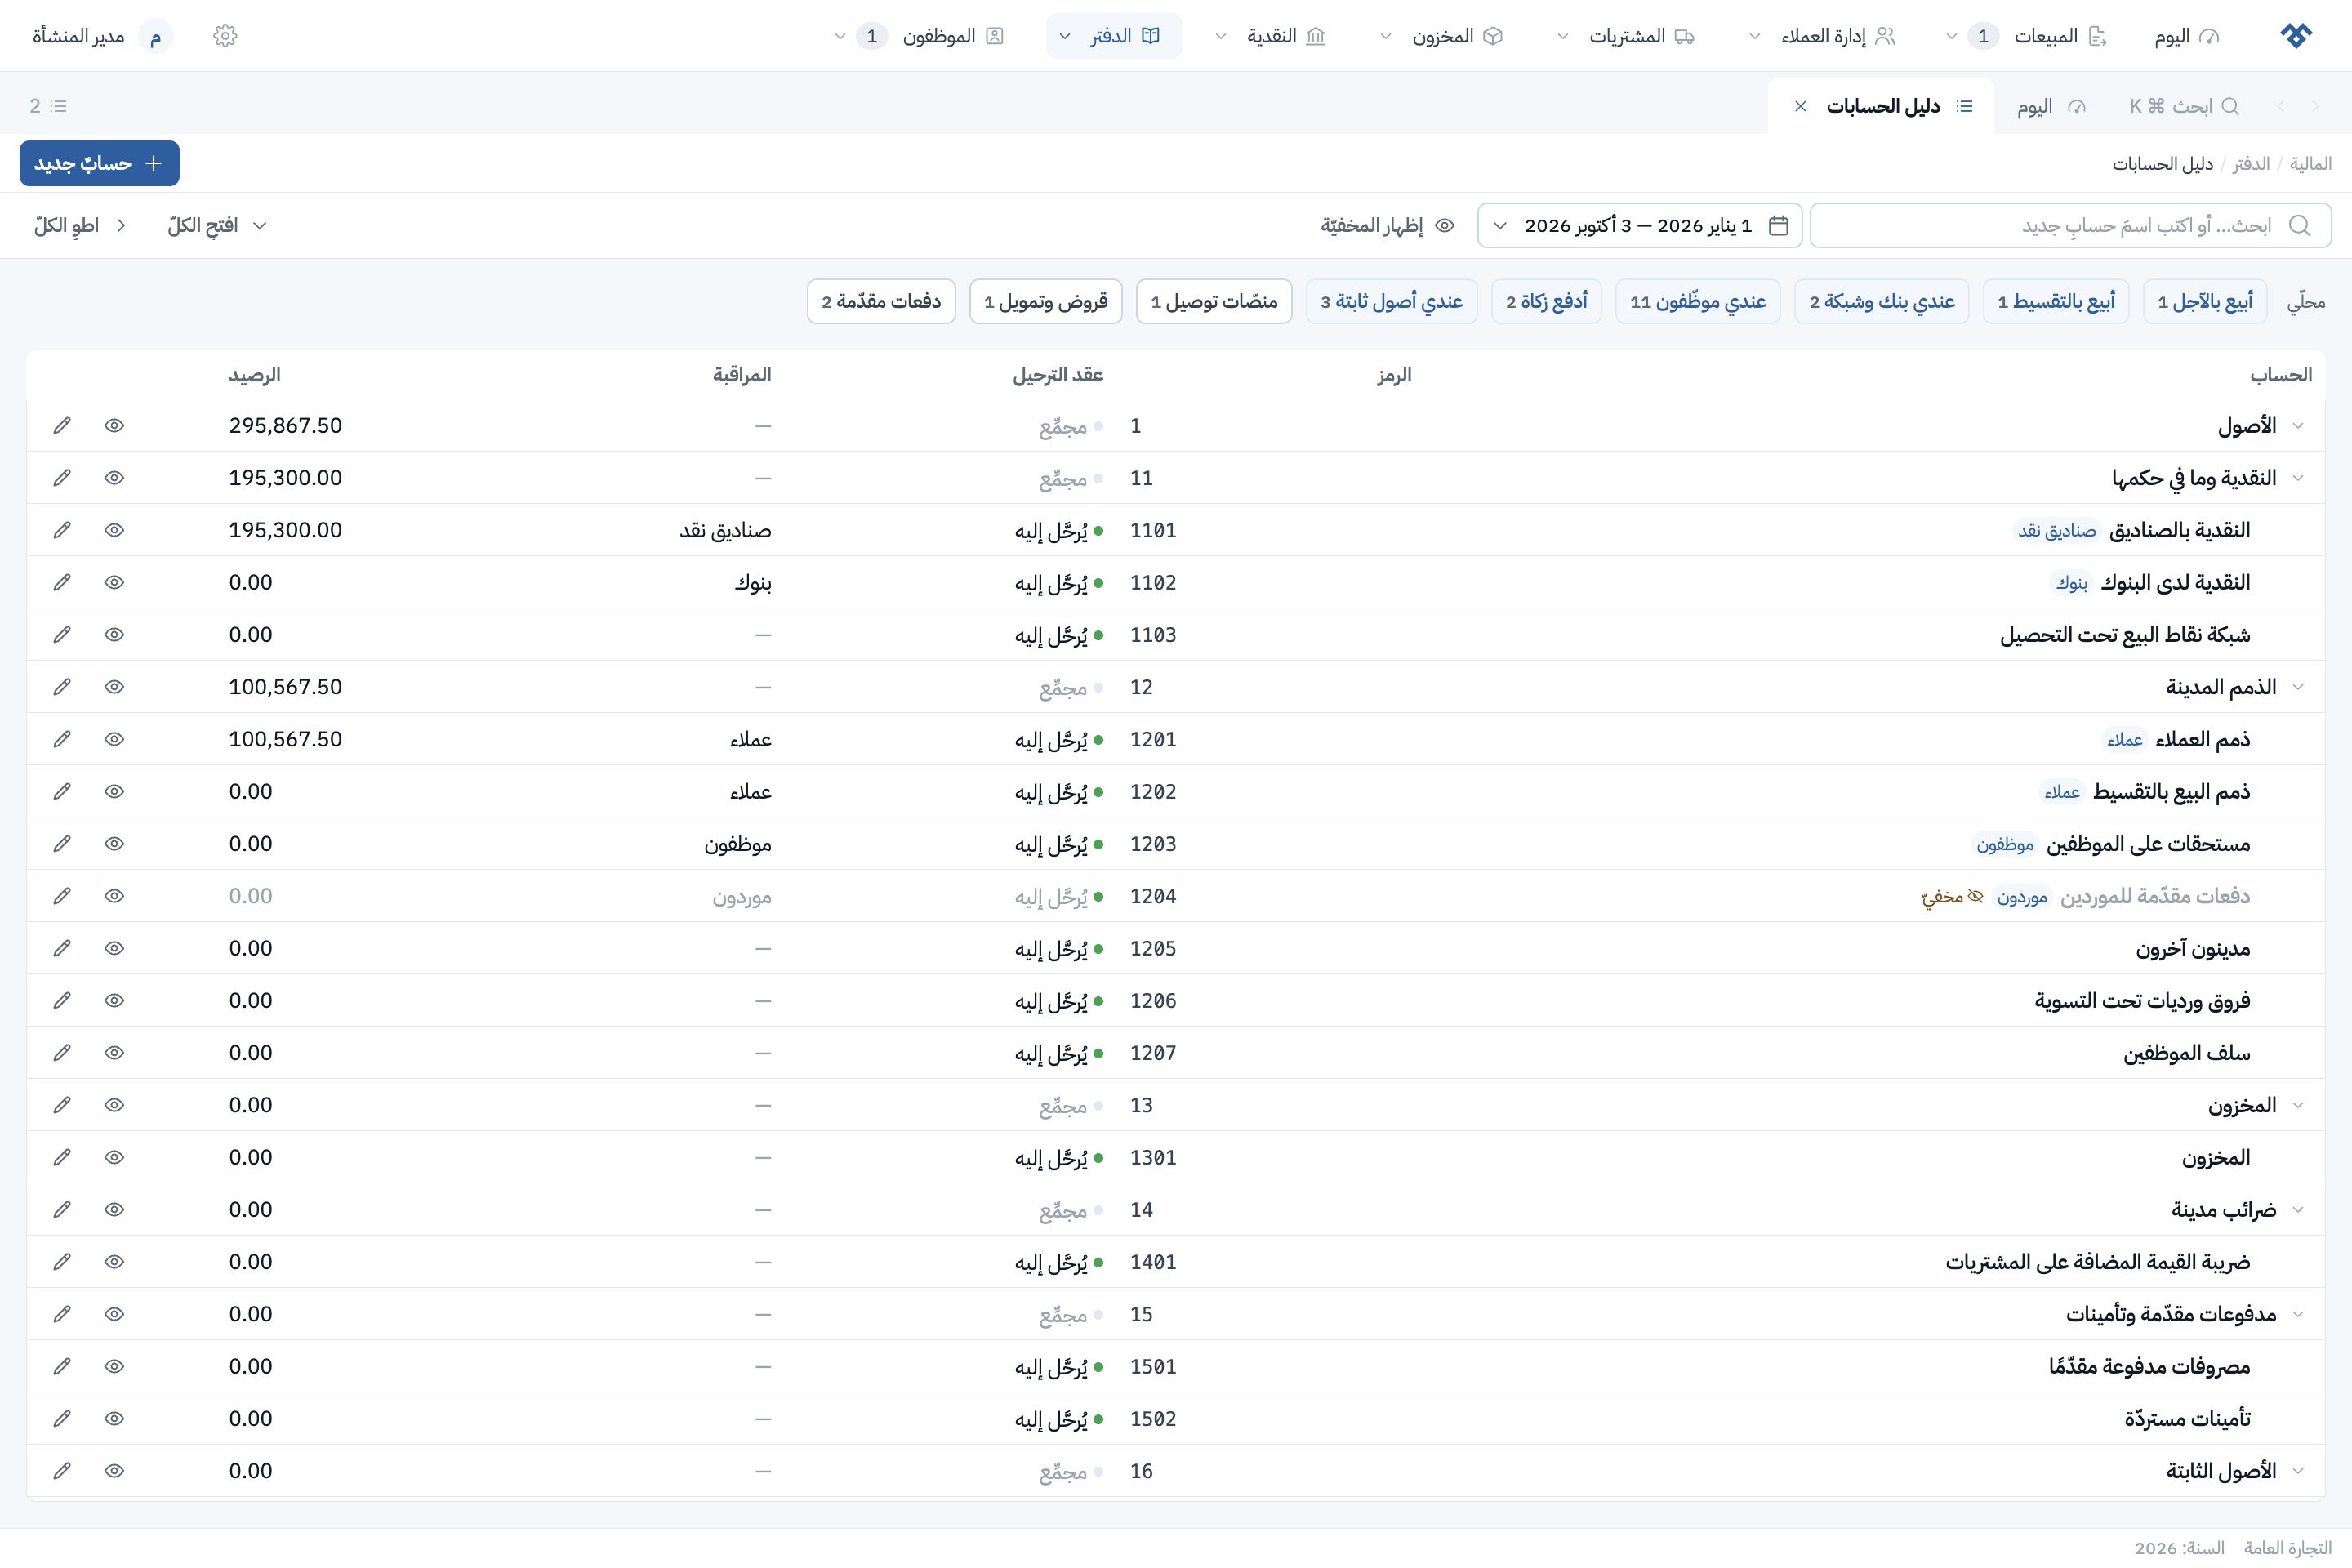This screenshot has height=1568, width=2352.
Task: Click search magnifier icon in account search
Action: [x=2299, y=226]
